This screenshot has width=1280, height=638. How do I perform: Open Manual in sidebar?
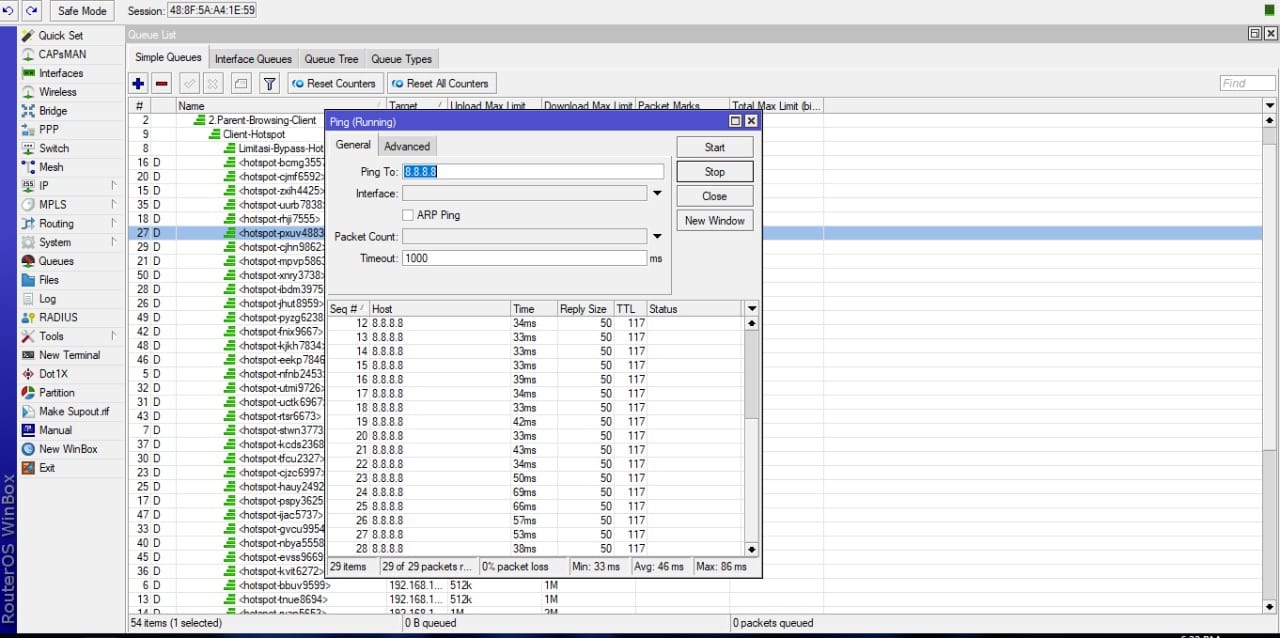point(55,430)
